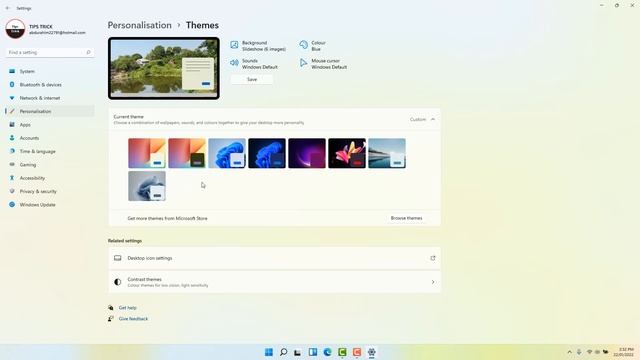Viewport: 640px width, 360px height.
Task: Open Background slideshow setting icon
Action: [234, 45]
